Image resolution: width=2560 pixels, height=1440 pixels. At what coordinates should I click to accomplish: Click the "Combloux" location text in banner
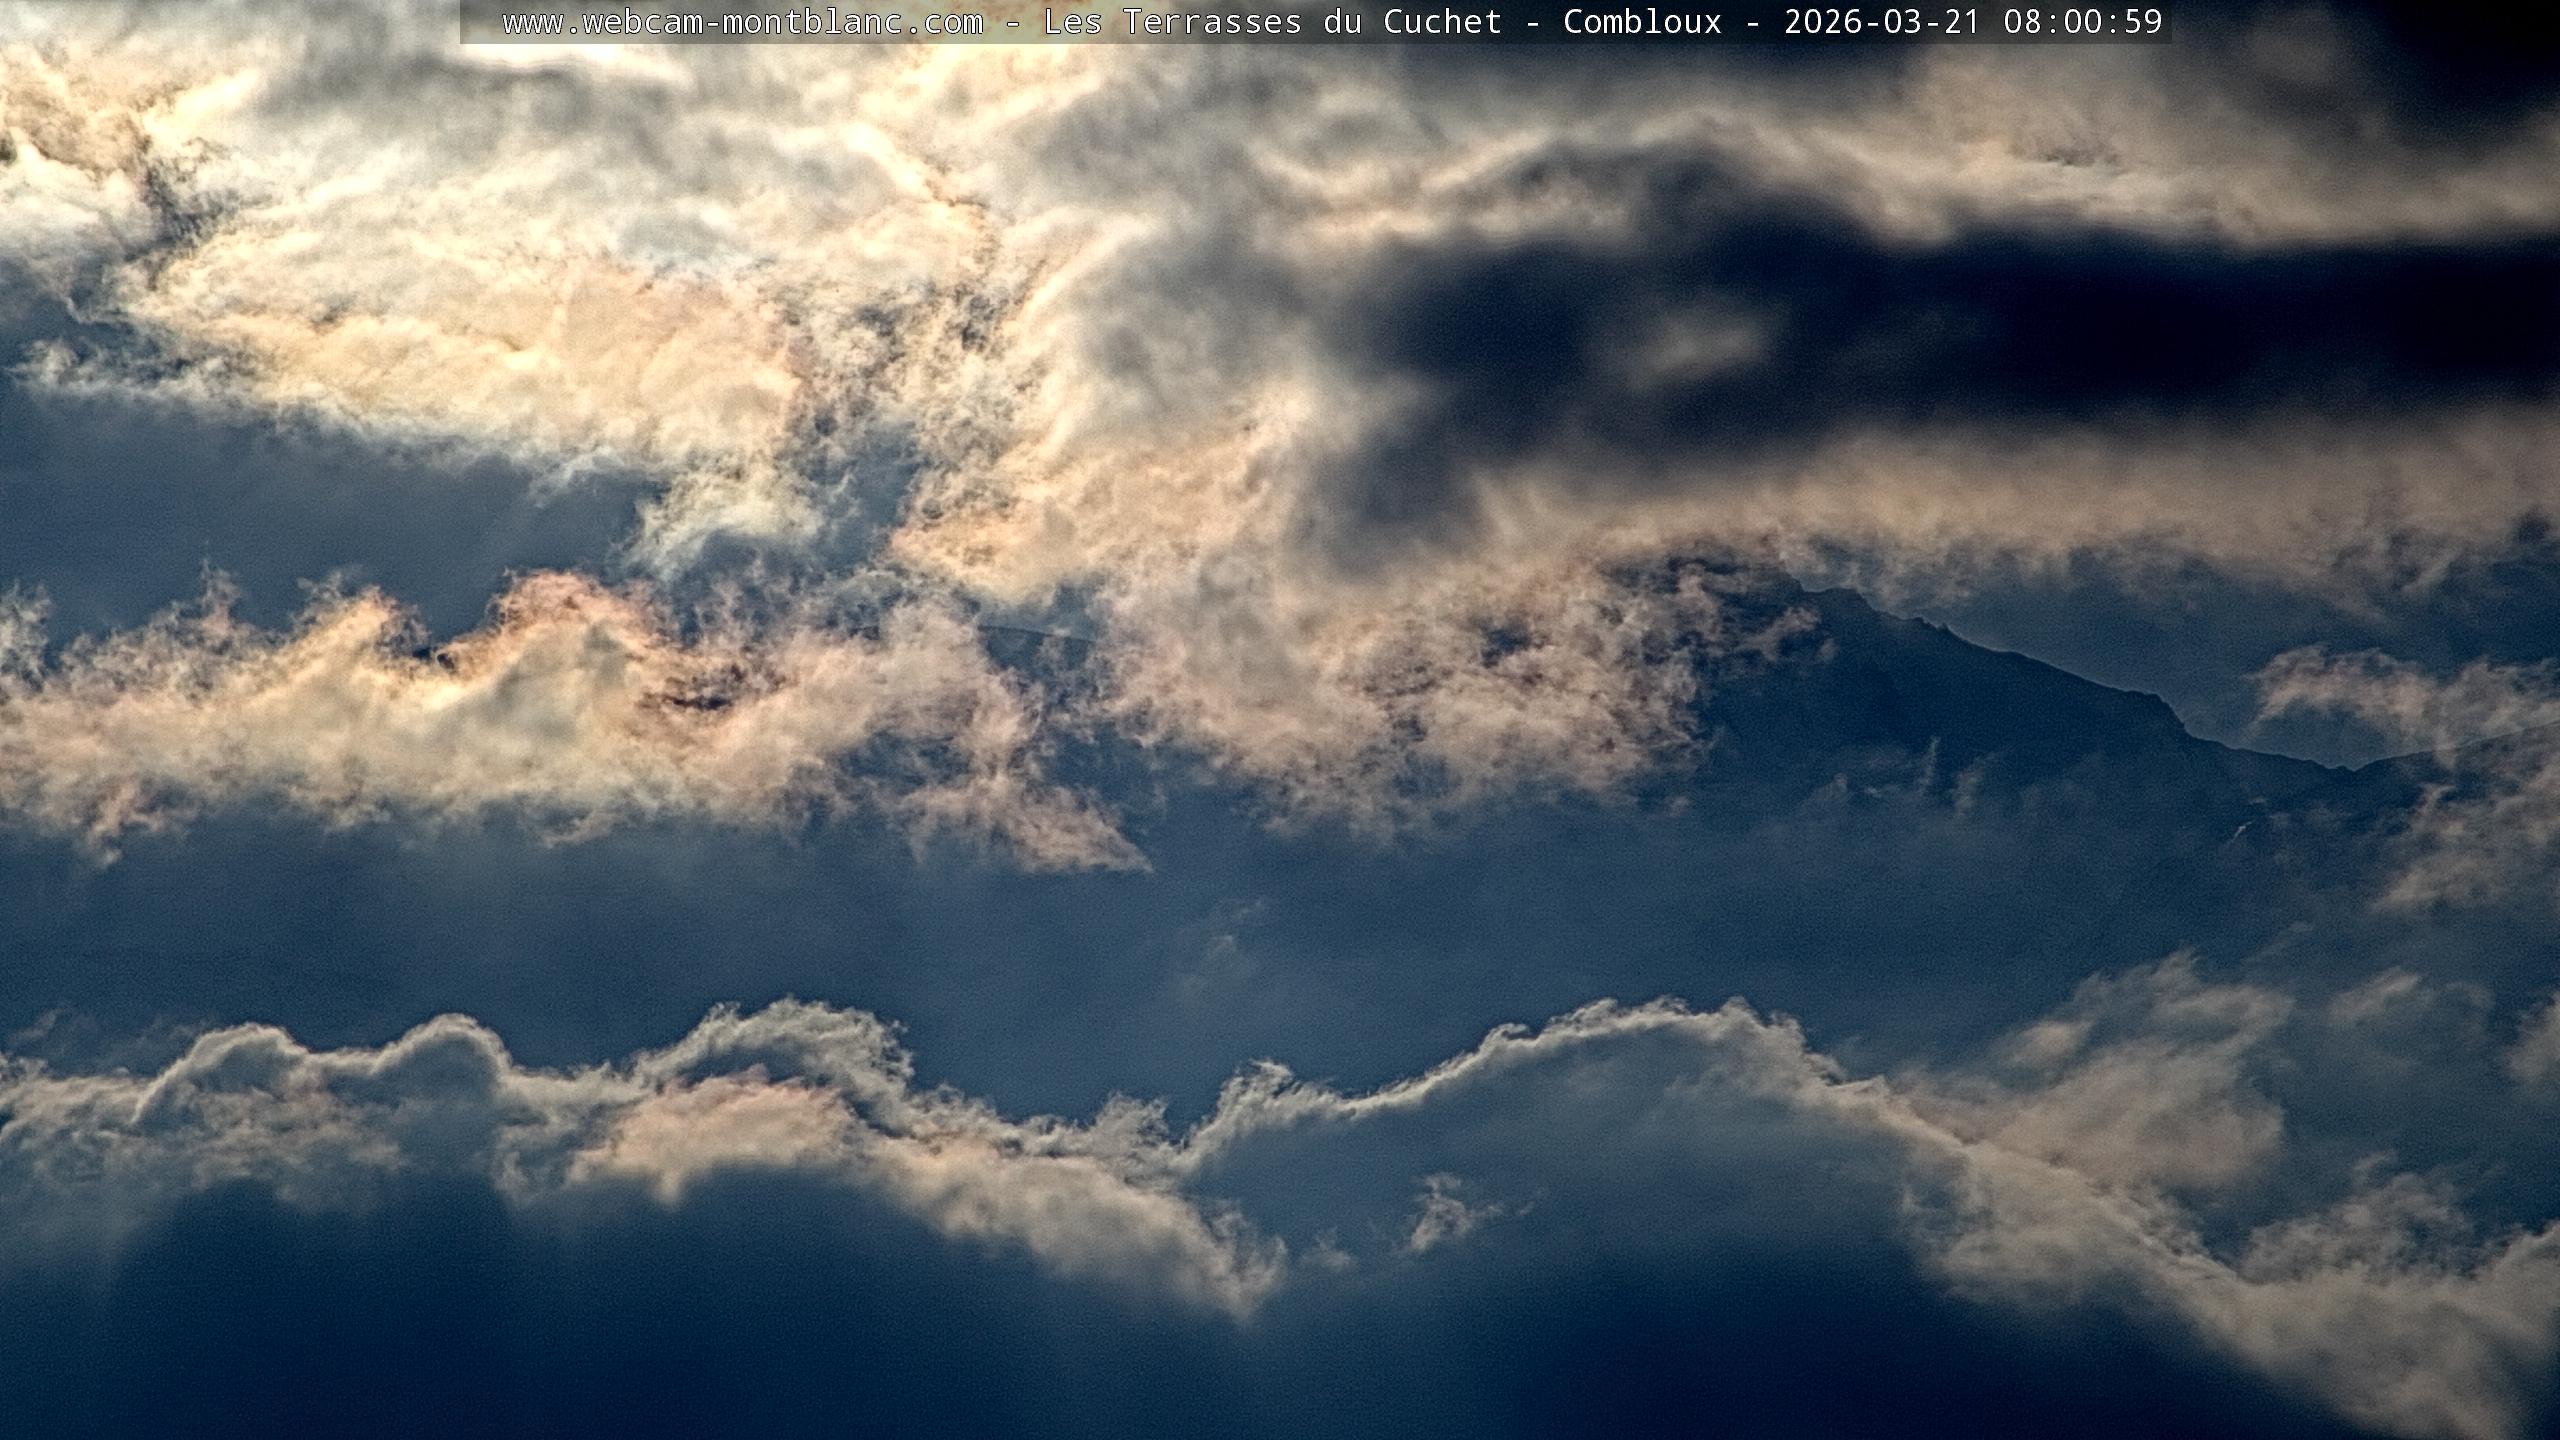click(x=1642, y=22)
